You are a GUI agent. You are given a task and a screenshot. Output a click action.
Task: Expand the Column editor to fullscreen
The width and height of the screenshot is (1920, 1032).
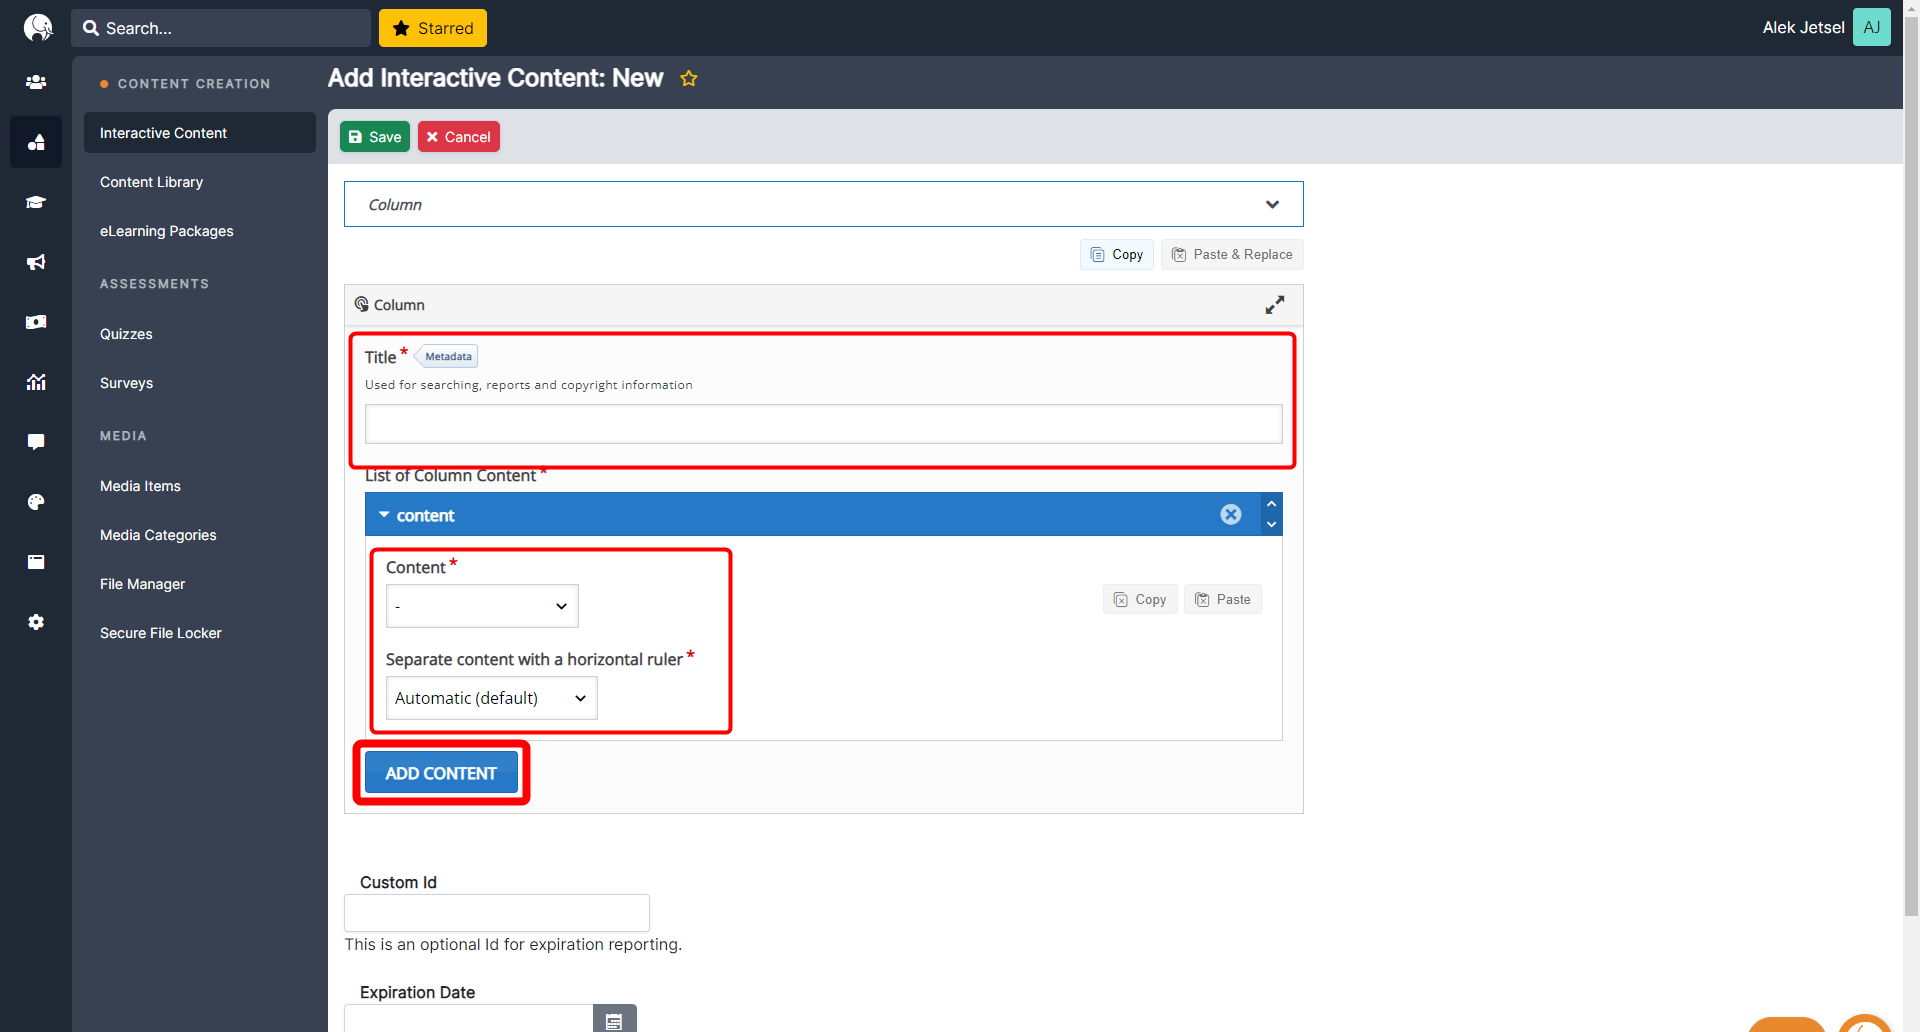click(1274, 305)
